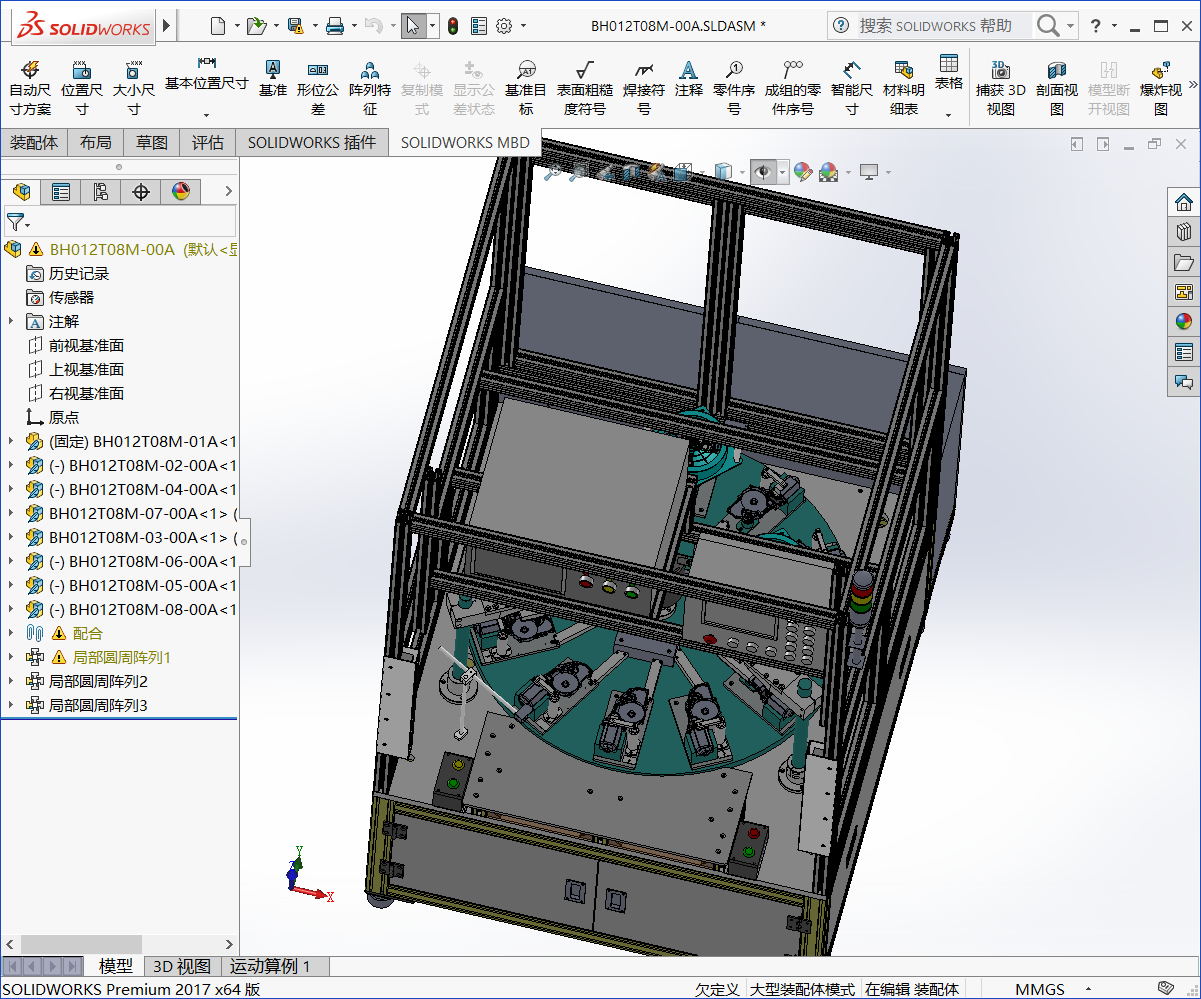1201x999 pixels.
Task: Open the Appearances color ball in task pane
Action: (x=1184, y=321)
